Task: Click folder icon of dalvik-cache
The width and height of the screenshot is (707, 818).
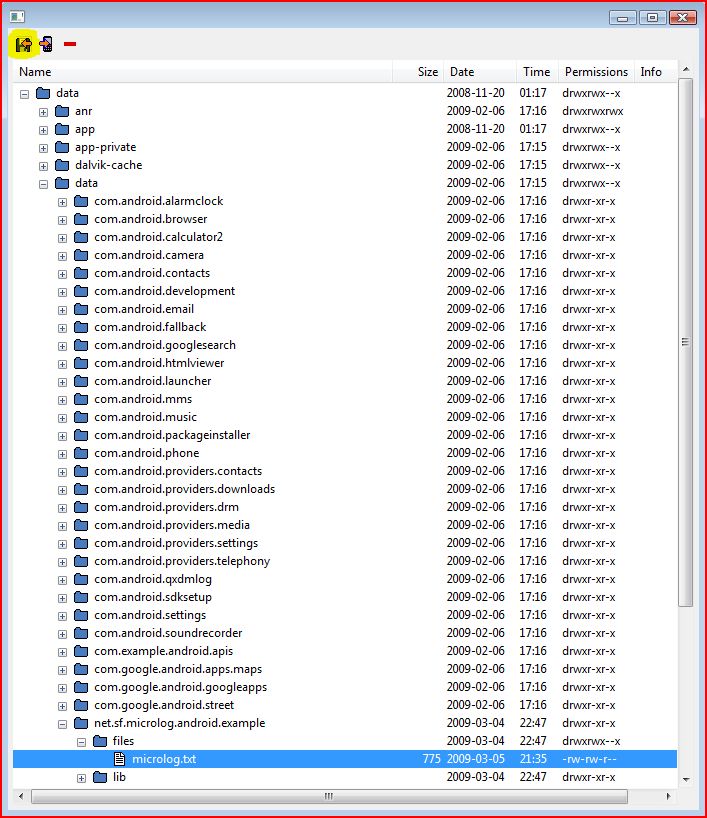Action: 62,165
